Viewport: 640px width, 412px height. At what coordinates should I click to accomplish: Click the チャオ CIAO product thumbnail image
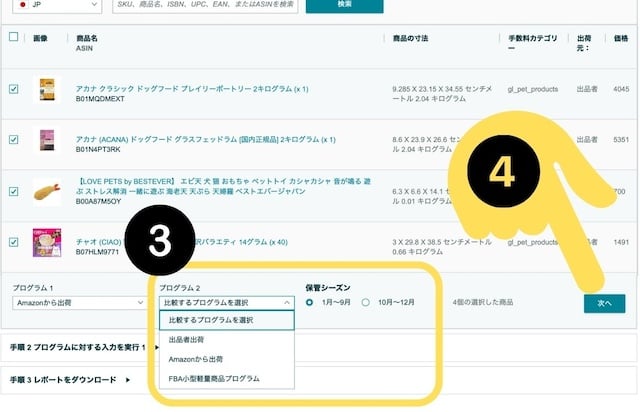click(46, 242)
